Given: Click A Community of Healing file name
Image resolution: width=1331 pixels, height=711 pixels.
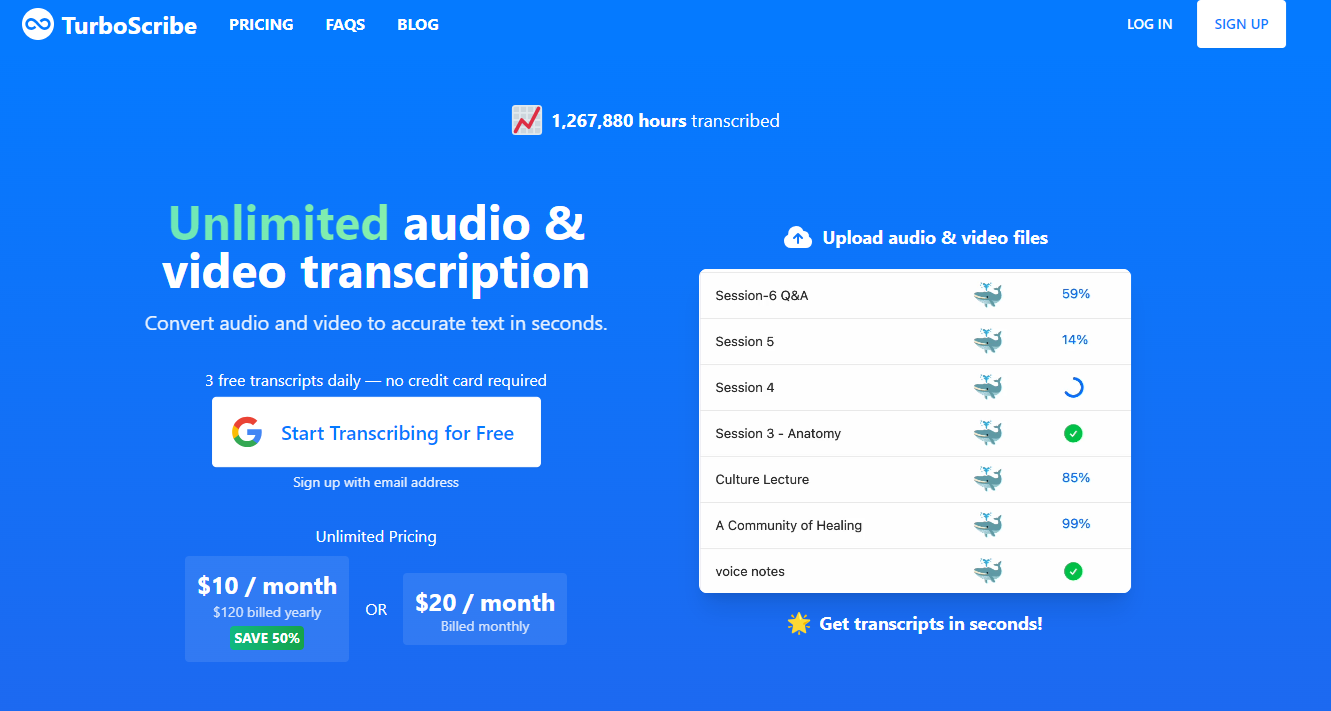Looking at the screenshot, I should point(789,525).
